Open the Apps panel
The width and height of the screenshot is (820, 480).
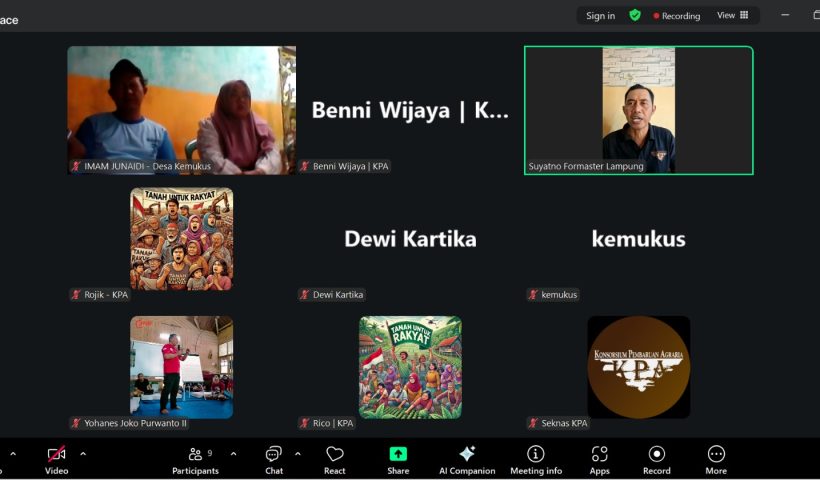point(599,459)
